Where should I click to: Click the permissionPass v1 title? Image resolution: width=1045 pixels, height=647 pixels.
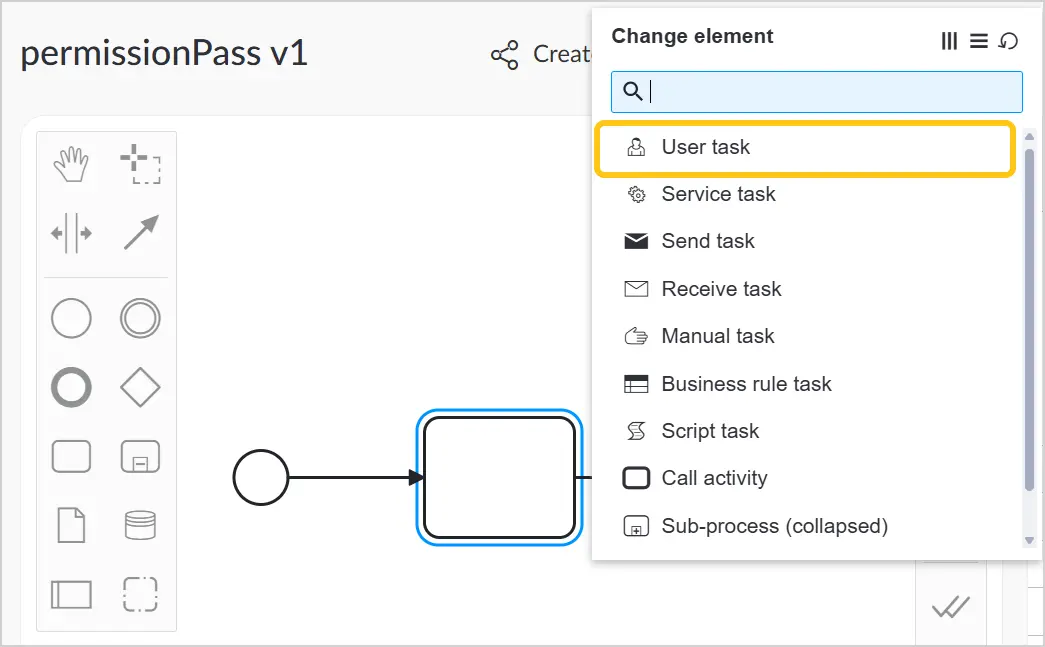point(164,53)
